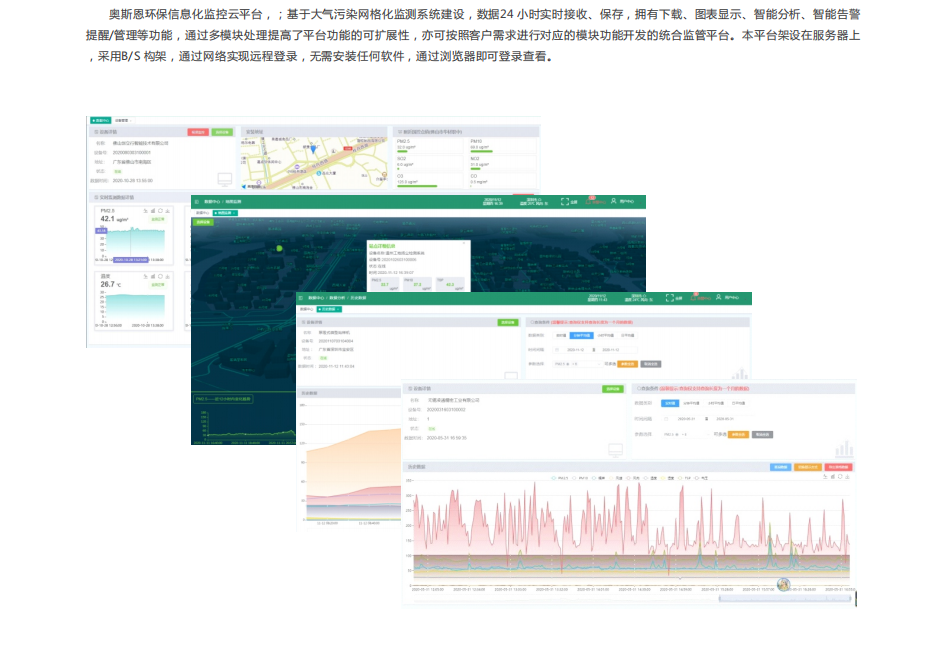Close the station detail popup on map
Image resolution: width=945 pixels, height=646 pixels.
pos(465,243)
